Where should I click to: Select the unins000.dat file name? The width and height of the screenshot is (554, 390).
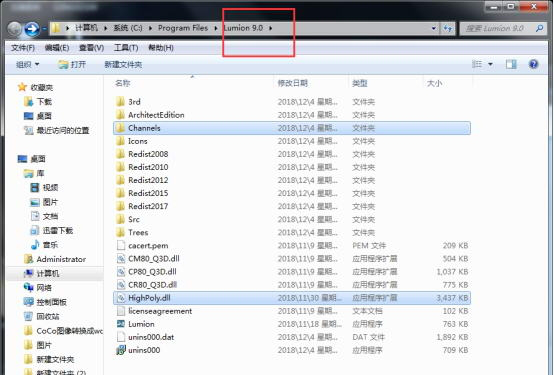(x=151, y=337)
